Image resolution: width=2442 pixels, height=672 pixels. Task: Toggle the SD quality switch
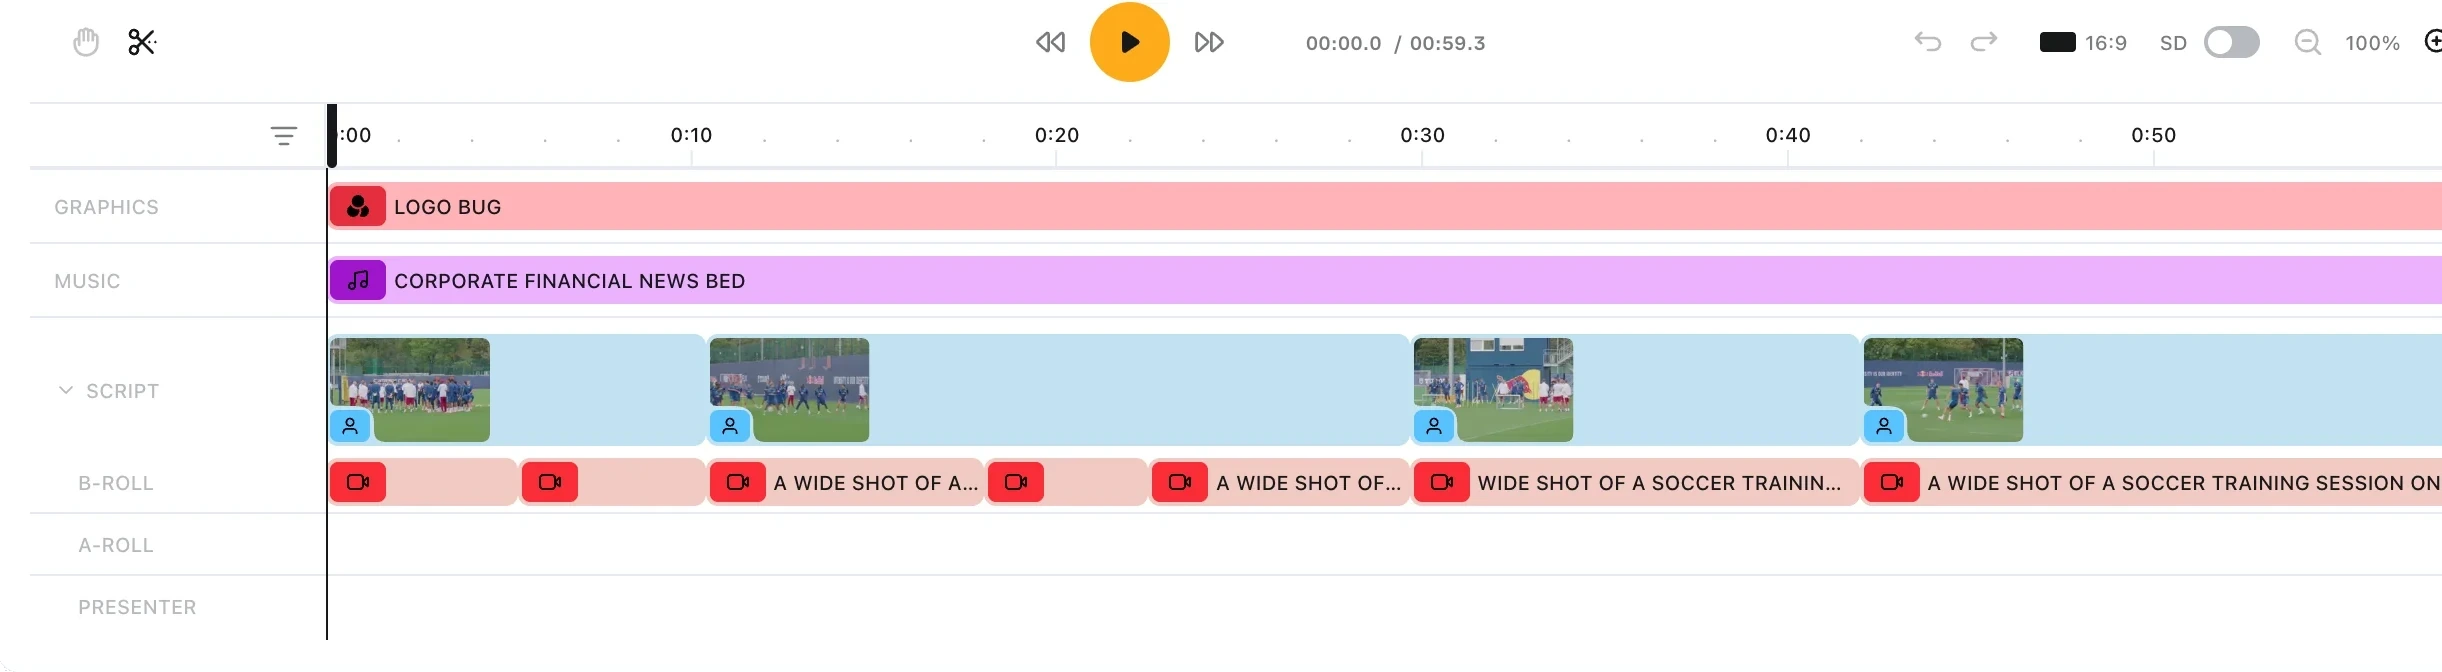(x=2232, y=42)
